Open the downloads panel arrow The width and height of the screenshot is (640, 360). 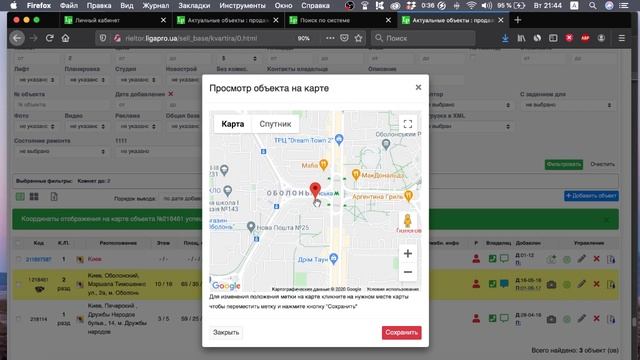505,38
